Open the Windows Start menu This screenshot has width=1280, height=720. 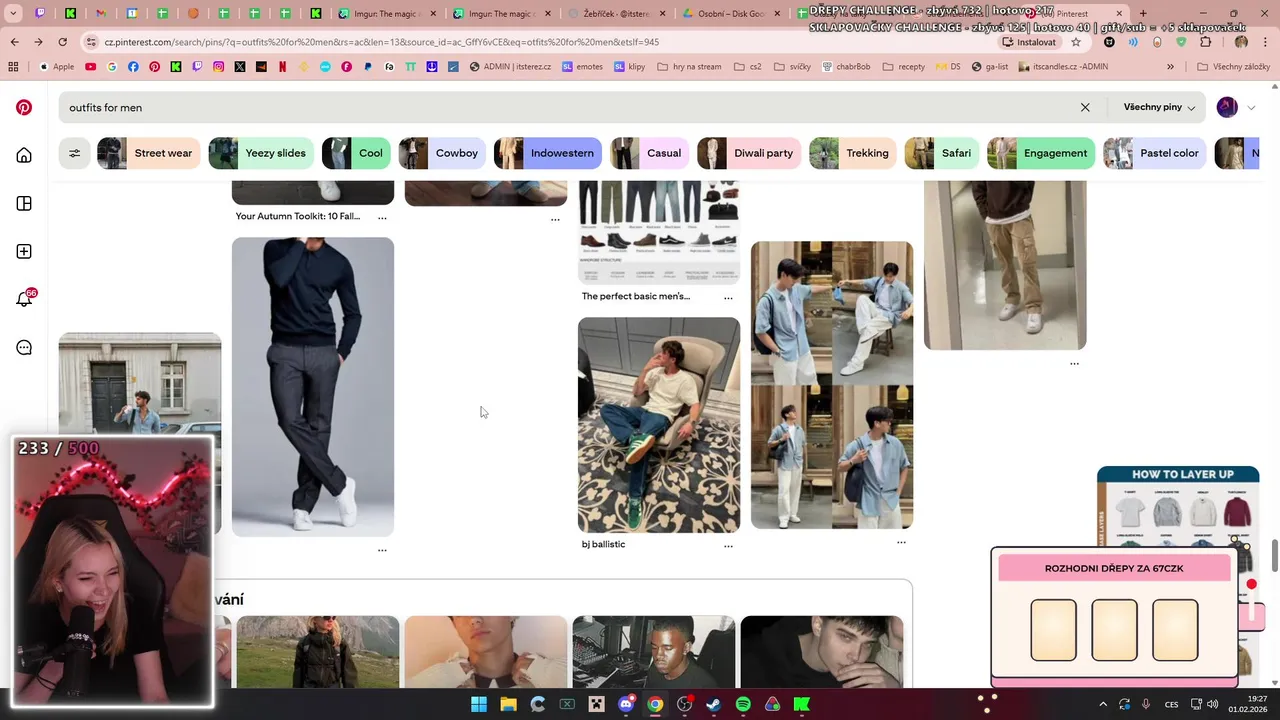coord(479,704)
